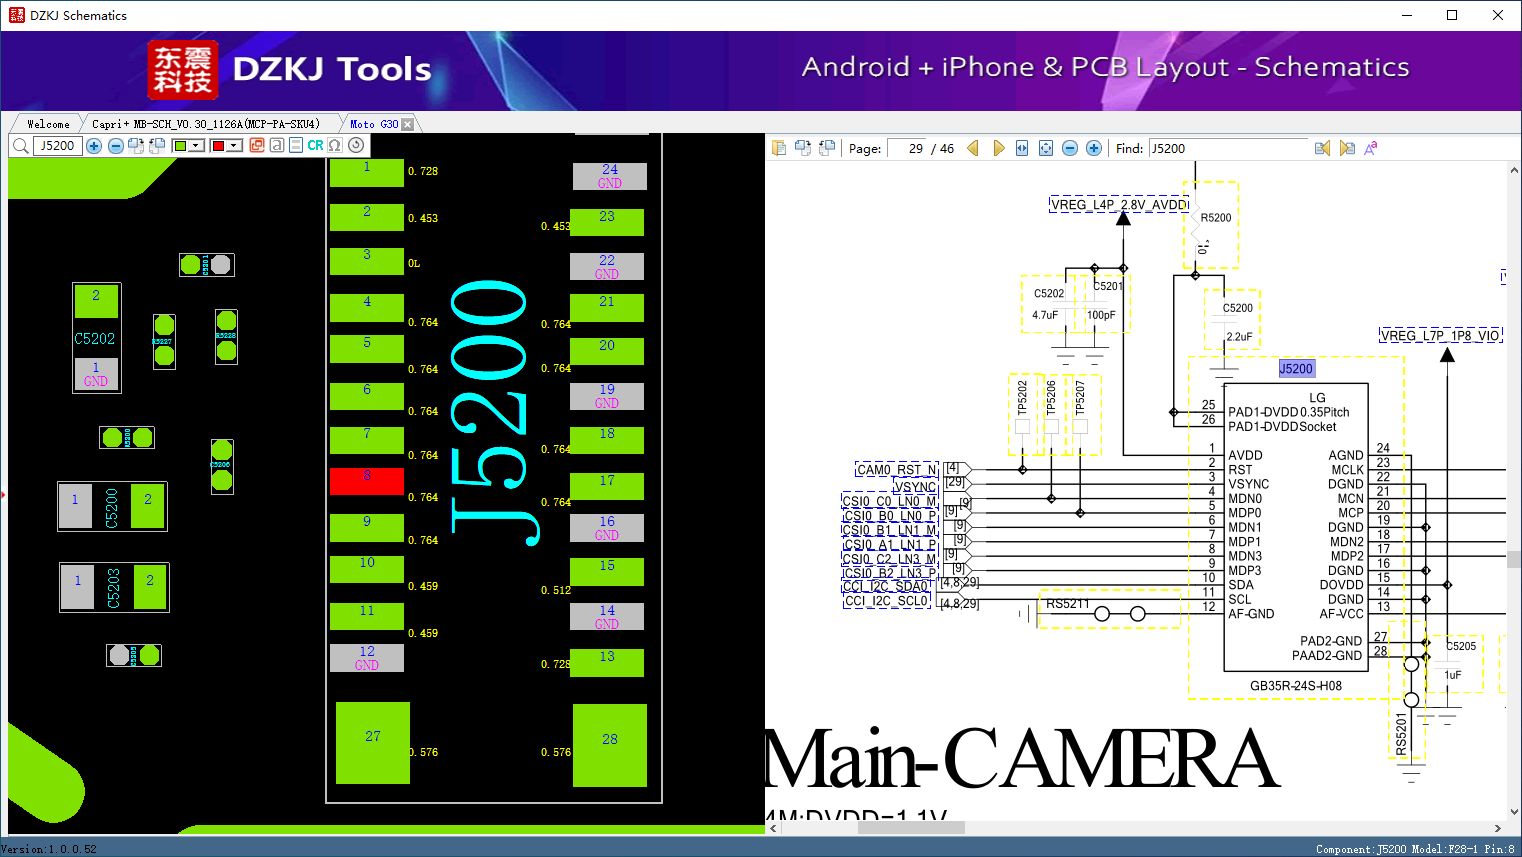Select the large pad 28 on J5200
Viewport: 1522px width, 857px height.
click(x=610, y=745)
